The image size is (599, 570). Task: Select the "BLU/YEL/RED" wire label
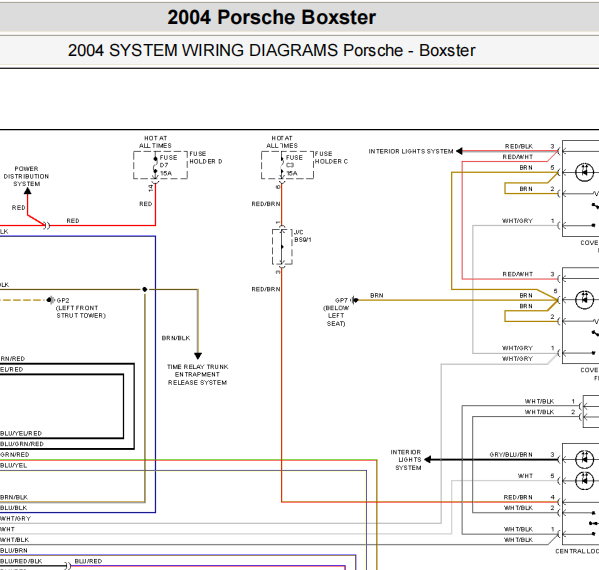21,433
